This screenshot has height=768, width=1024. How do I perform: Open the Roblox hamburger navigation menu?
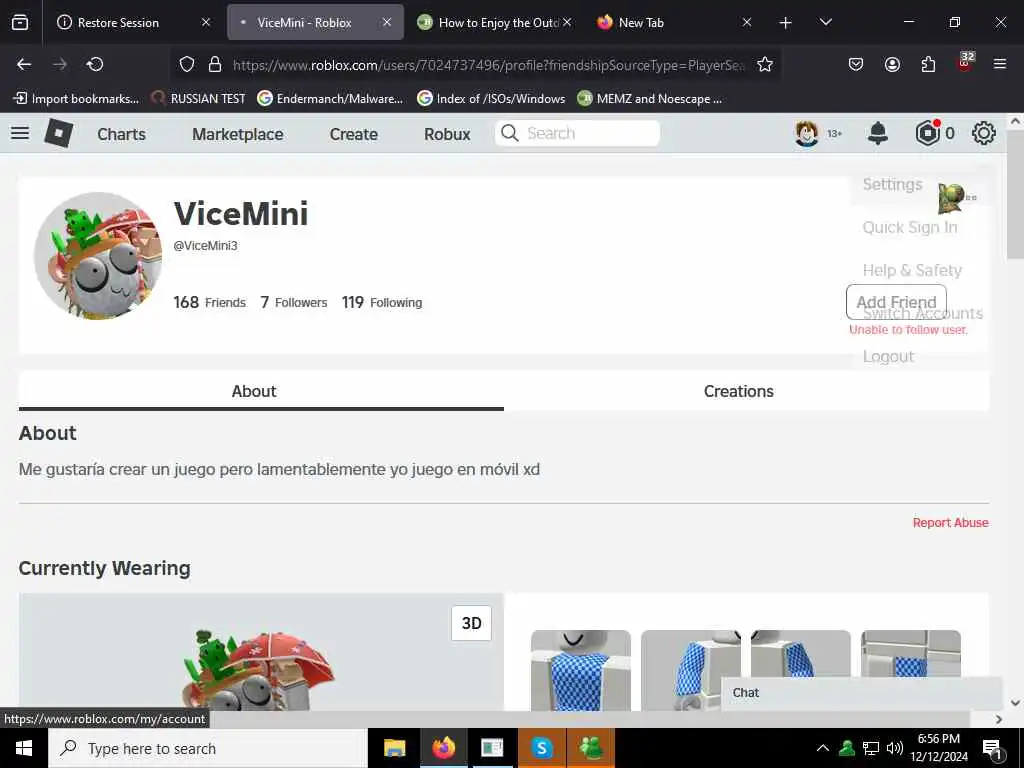(x=20, y=133)
